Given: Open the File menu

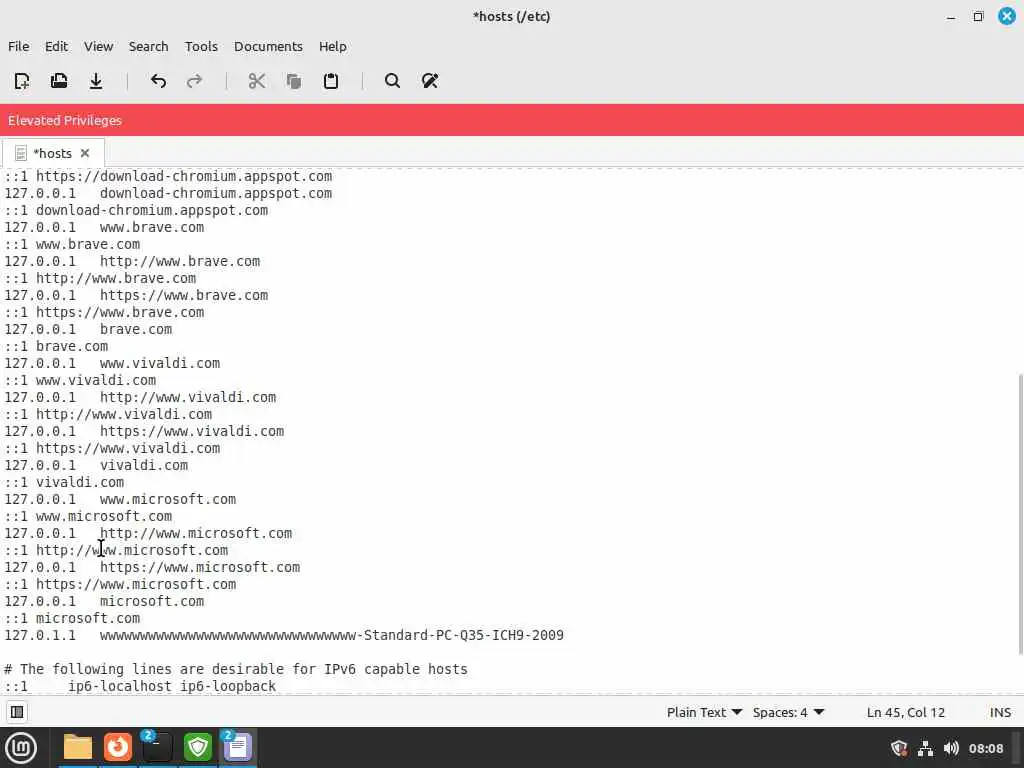Looking at the screenshot, I should [x=18, y=46].
